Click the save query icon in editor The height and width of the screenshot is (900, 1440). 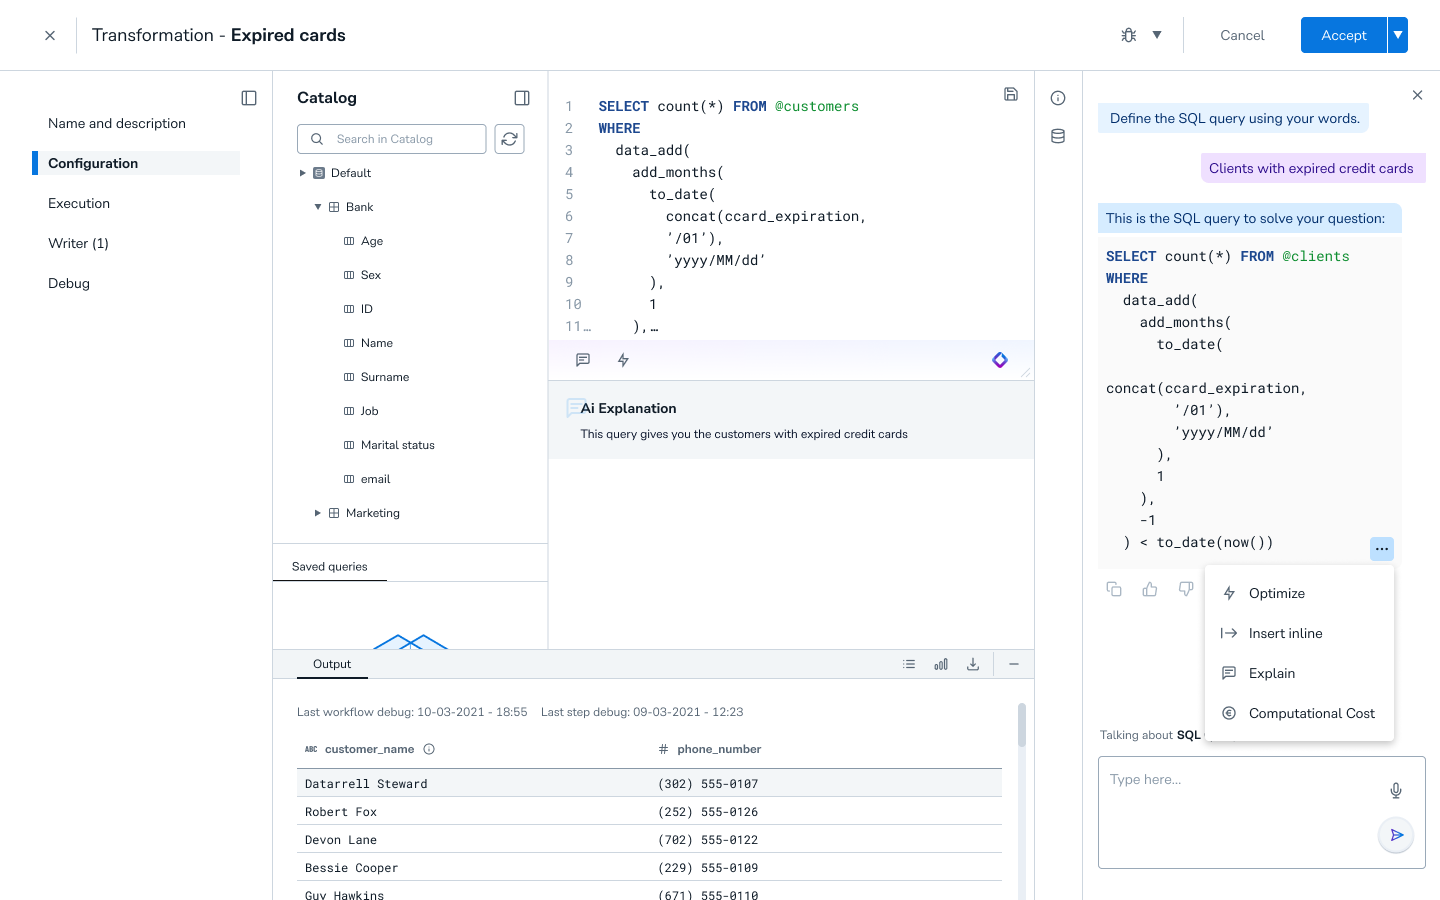tap(1010, 94)
